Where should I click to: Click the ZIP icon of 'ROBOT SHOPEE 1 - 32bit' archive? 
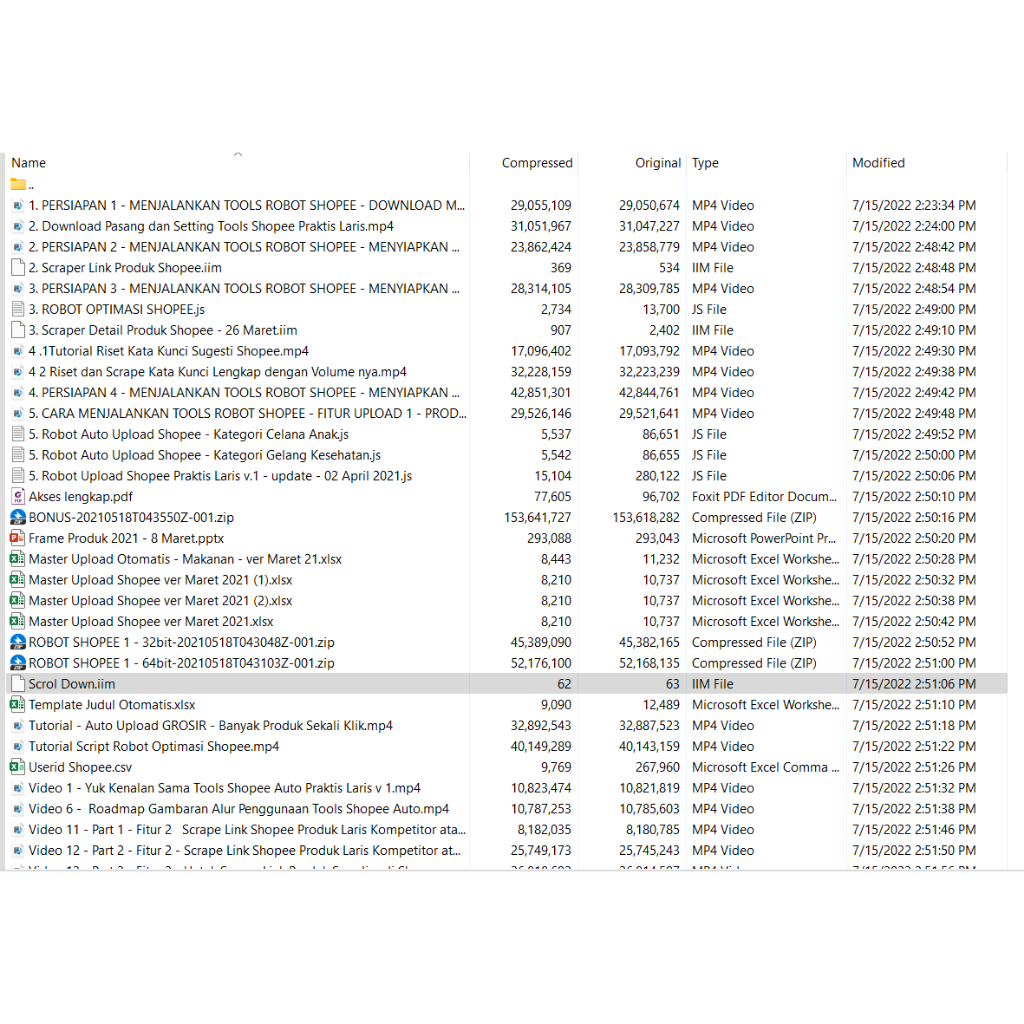(18, 642)
